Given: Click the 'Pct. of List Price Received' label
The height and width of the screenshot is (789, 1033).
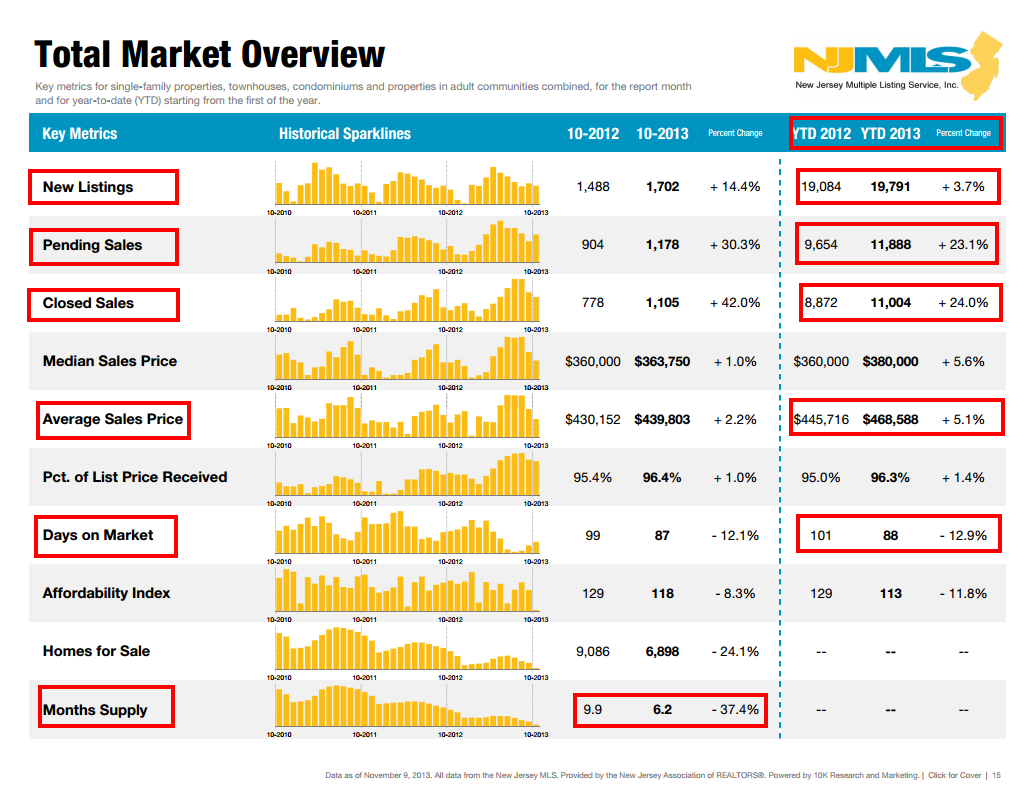Looking at the screenshot, I should 135,477.
